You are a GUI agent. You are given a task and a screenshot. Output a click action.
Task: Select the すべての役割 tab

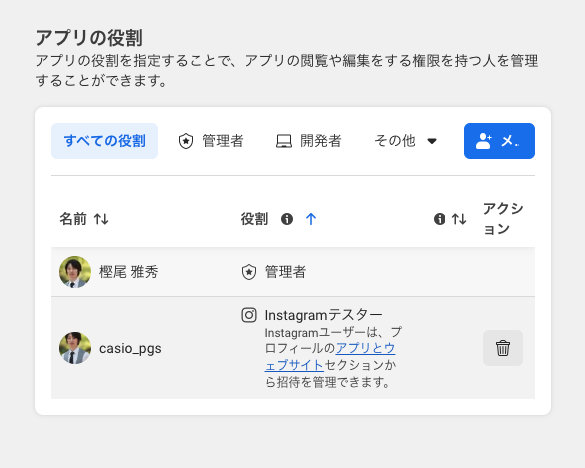tap(104, 141)
